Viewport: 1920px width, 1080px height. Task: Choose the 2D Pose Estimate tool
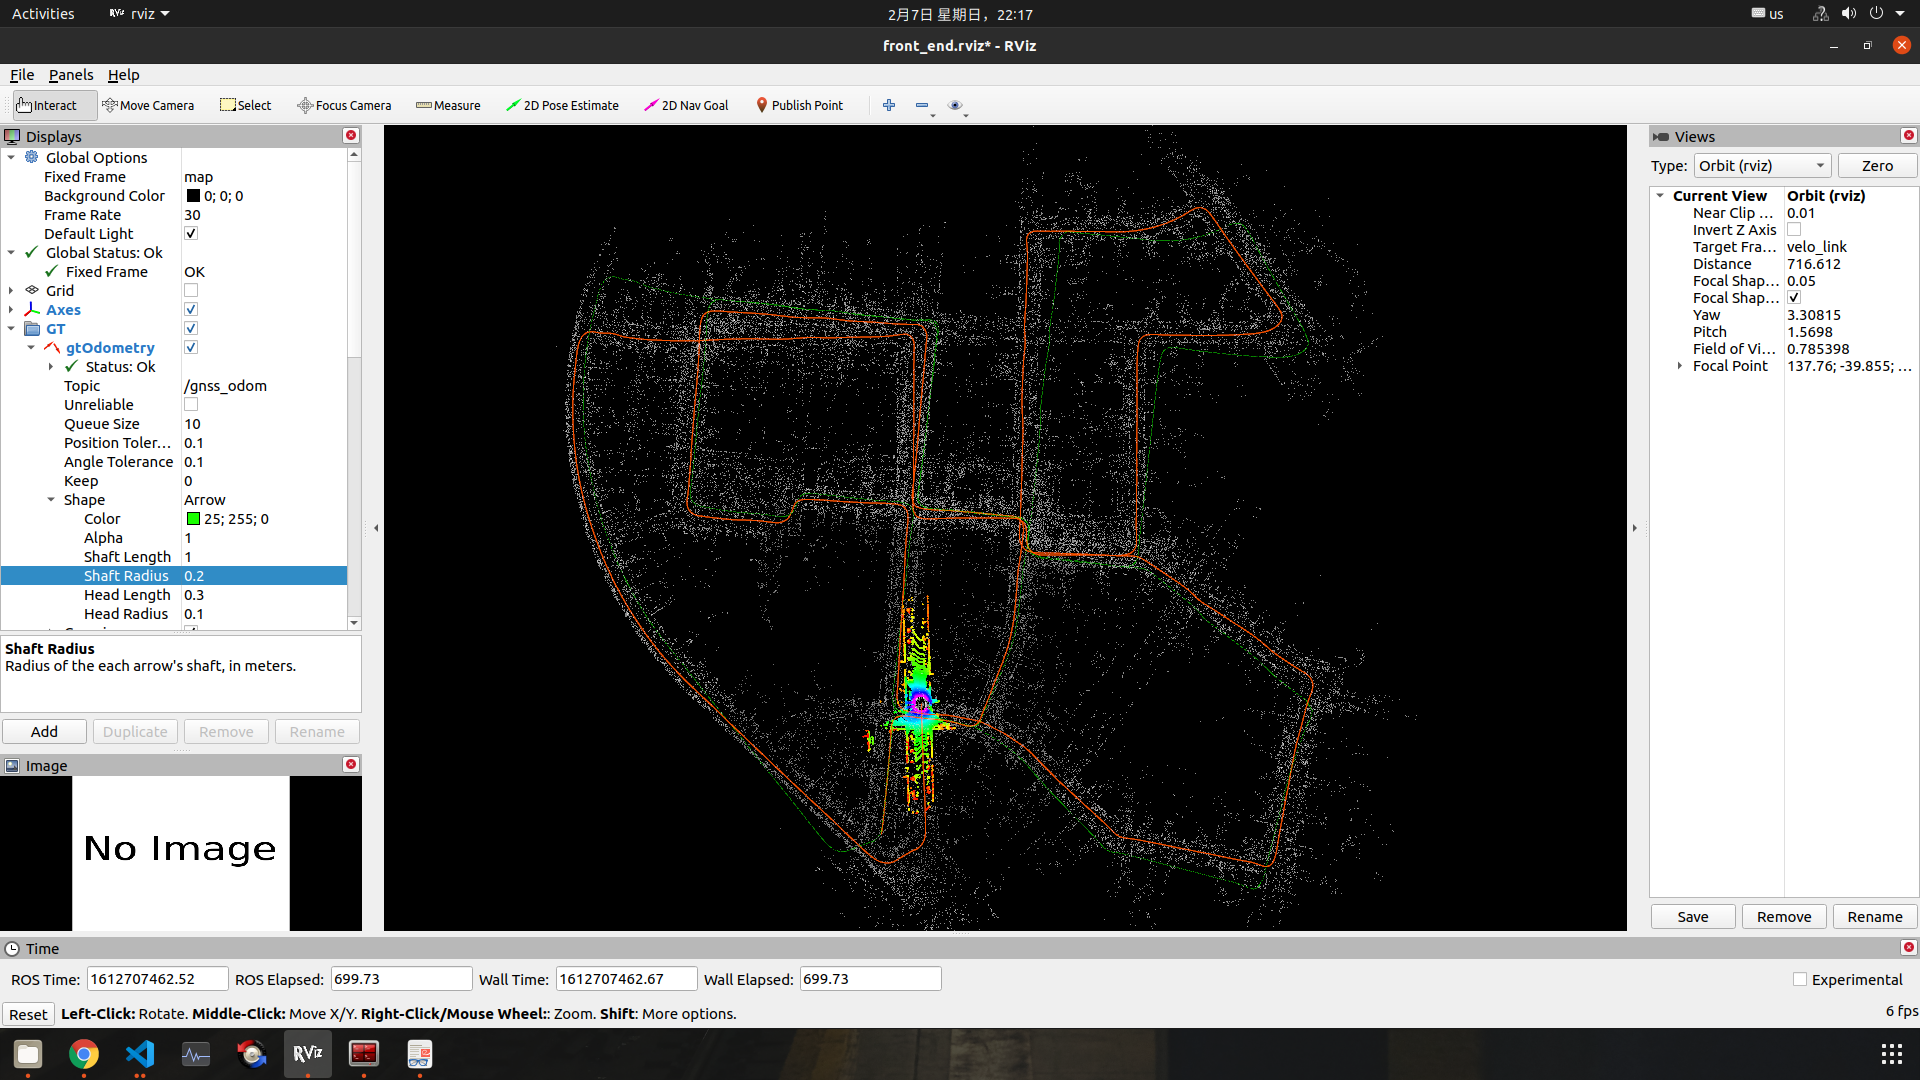(x=562, y=105)
